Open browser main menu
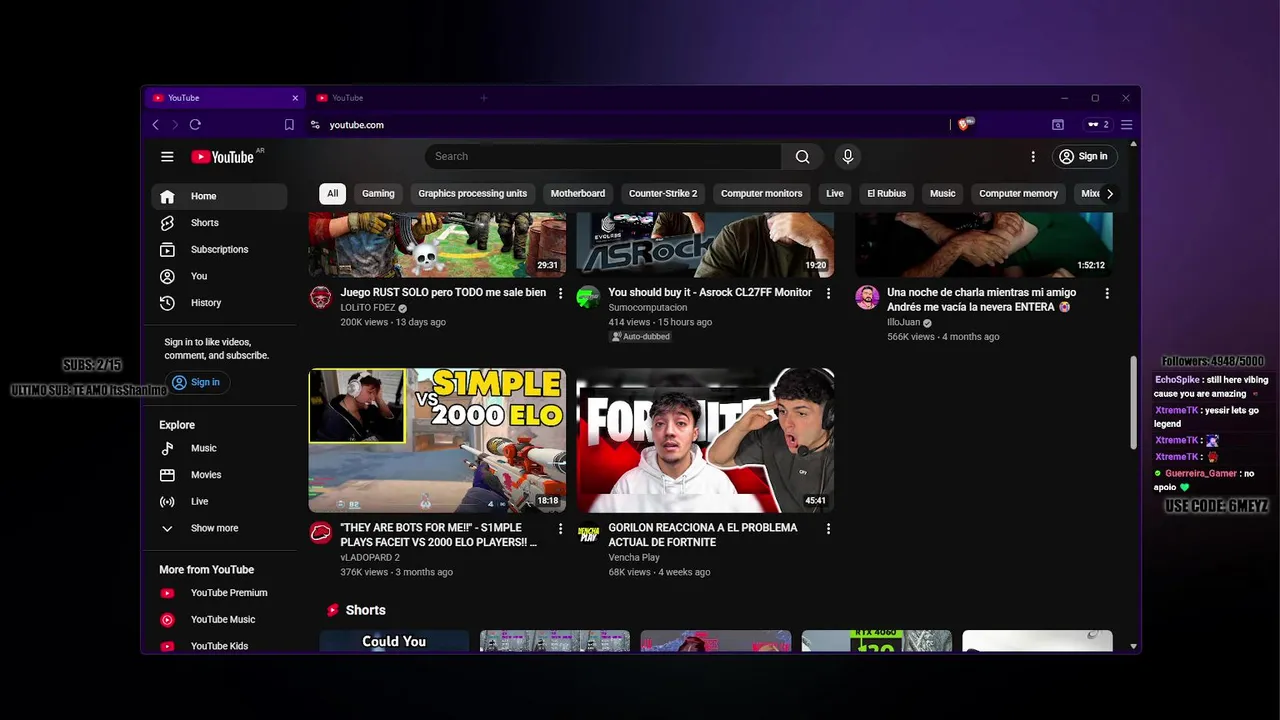The height and width of the screenshot is (720, 1280). [1126, 125]
